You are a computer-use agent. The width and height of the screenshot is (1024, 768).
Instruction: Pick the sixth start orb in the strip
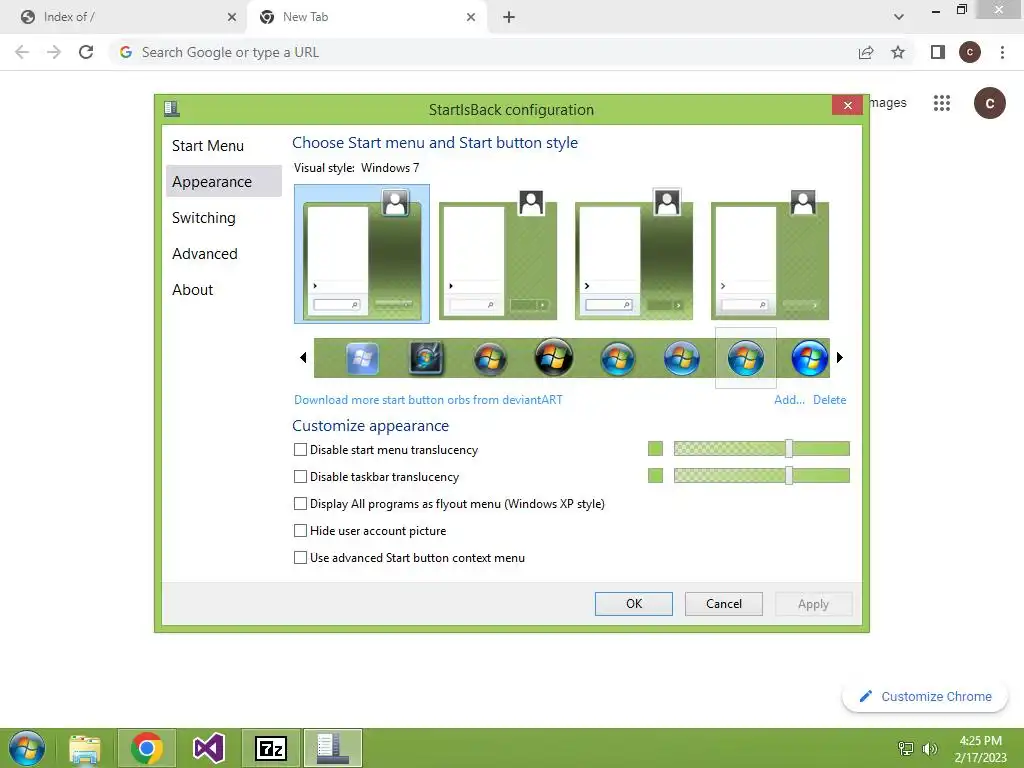pyautogui.click(x=681, y=359)
